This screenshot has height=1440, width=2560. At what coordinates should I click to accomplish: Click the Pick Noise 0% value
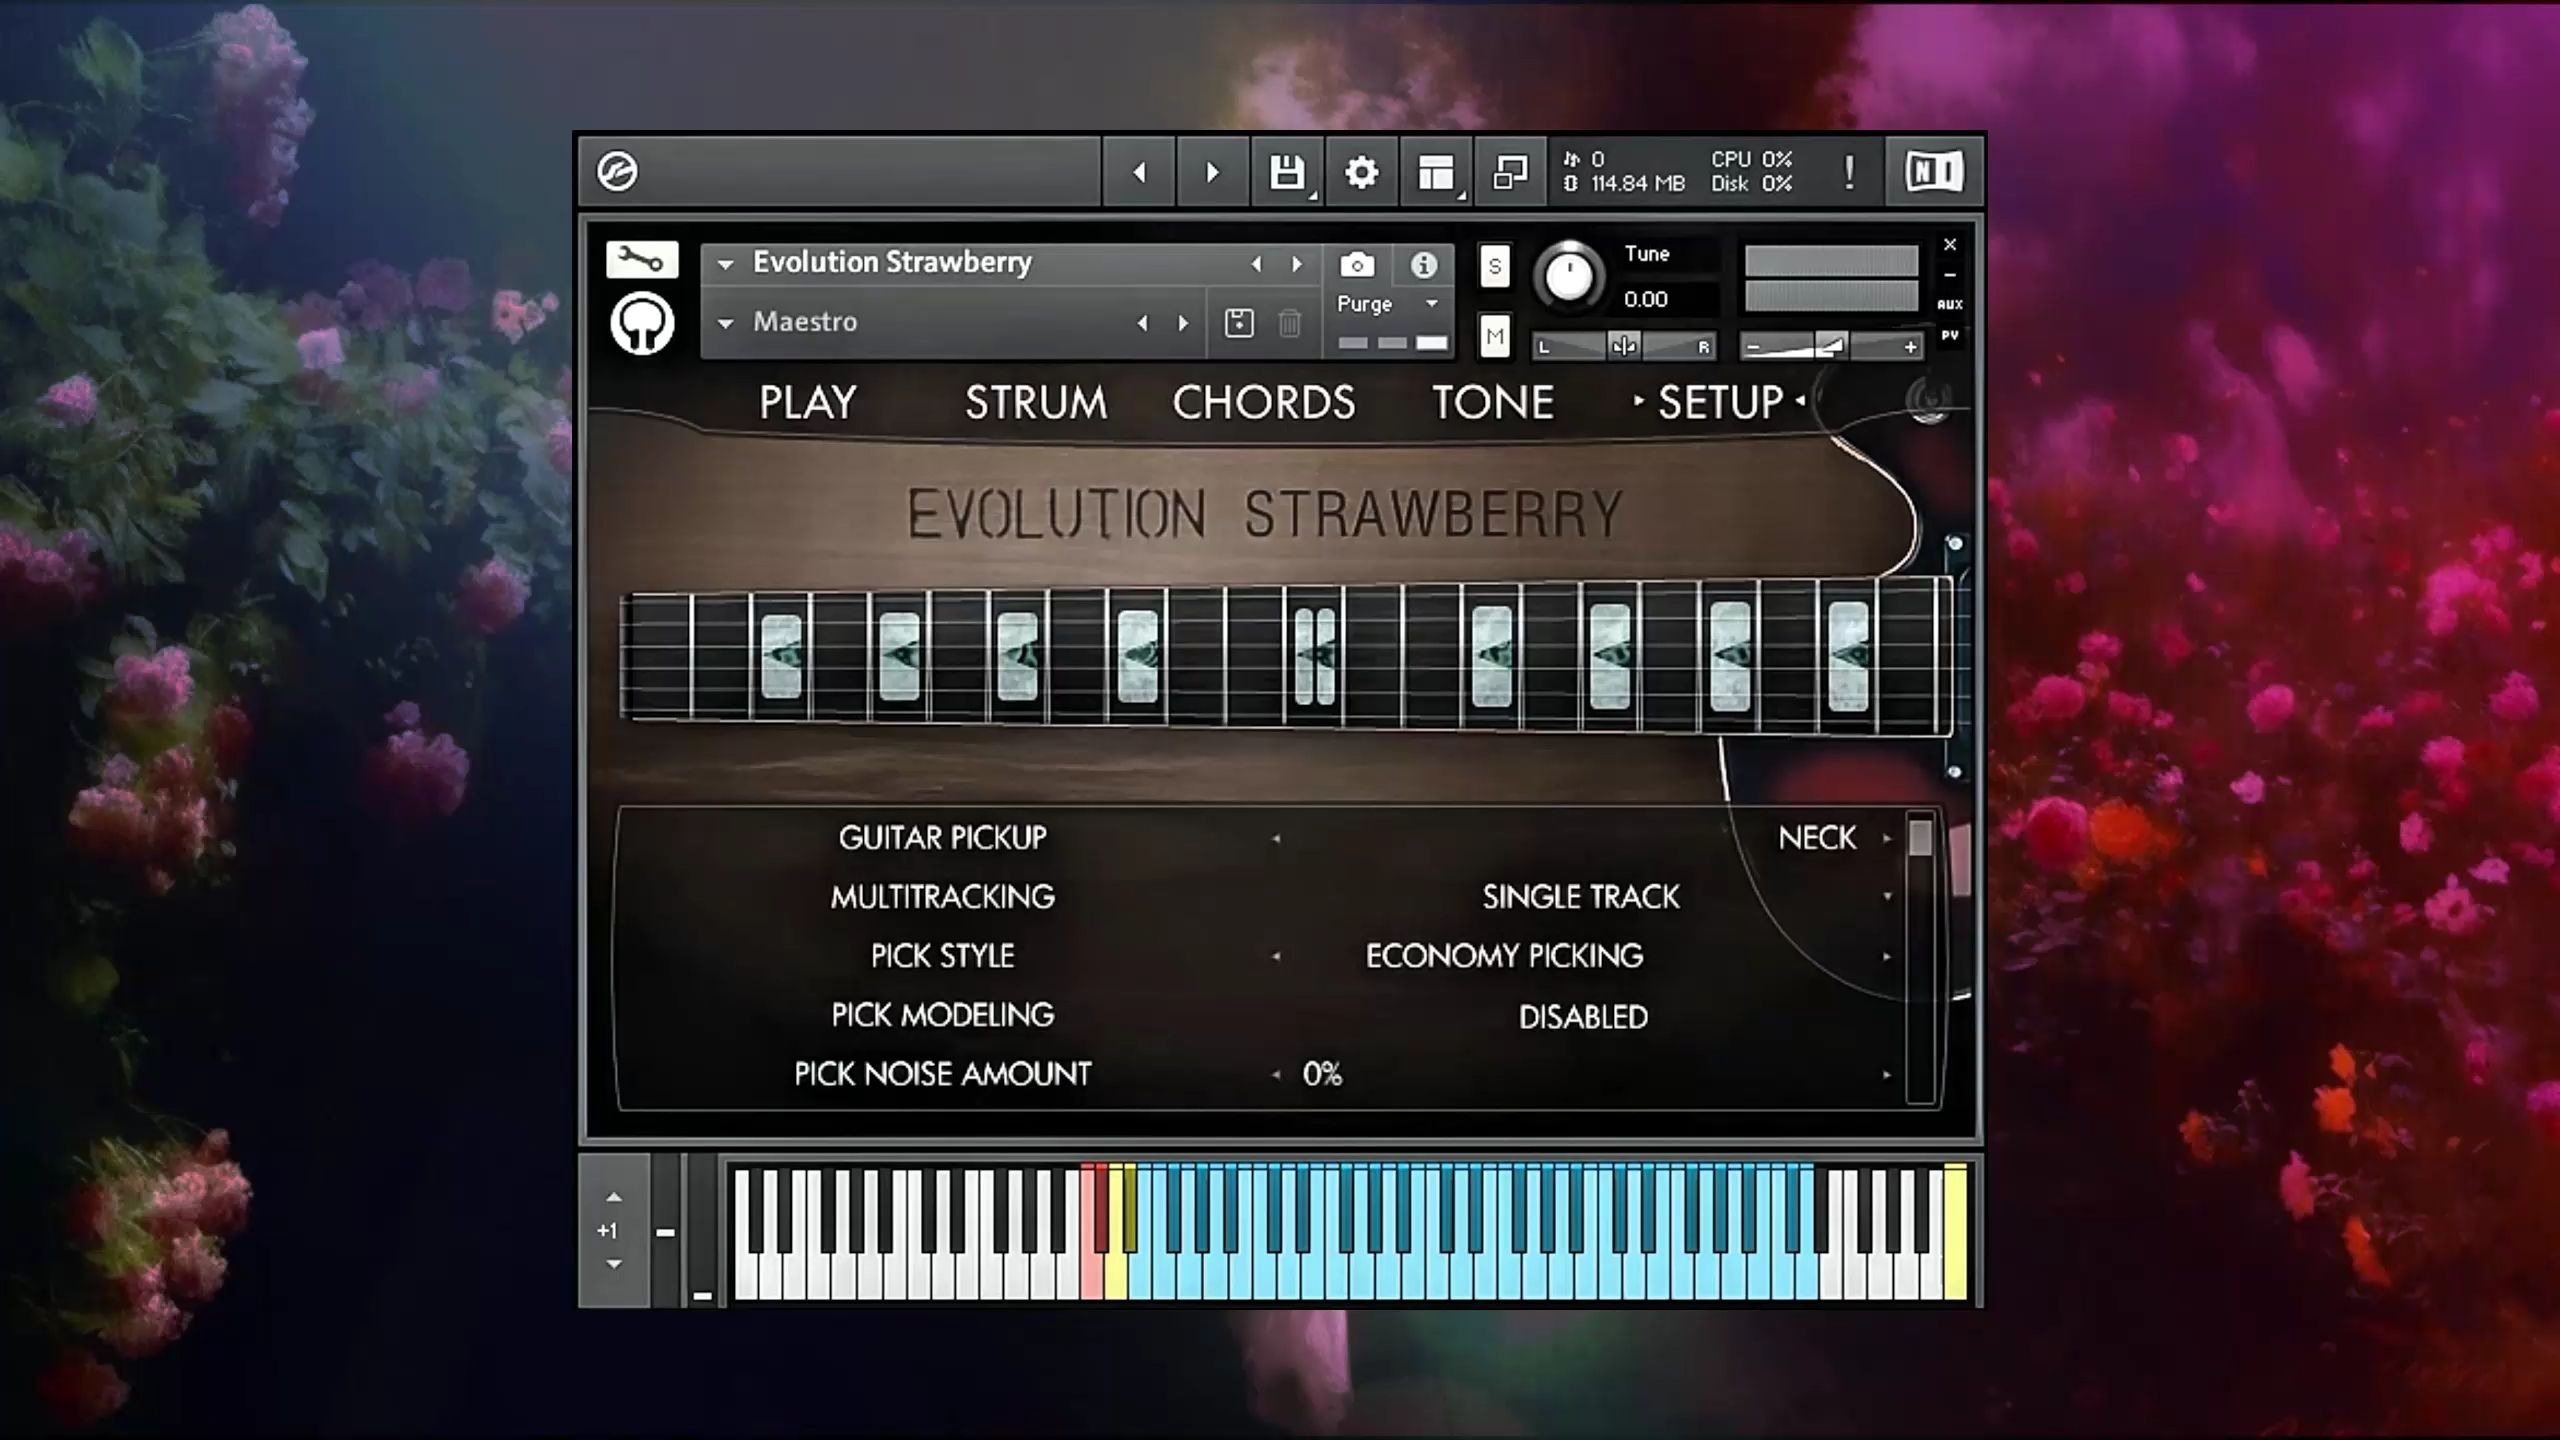coord(1322,1074)
